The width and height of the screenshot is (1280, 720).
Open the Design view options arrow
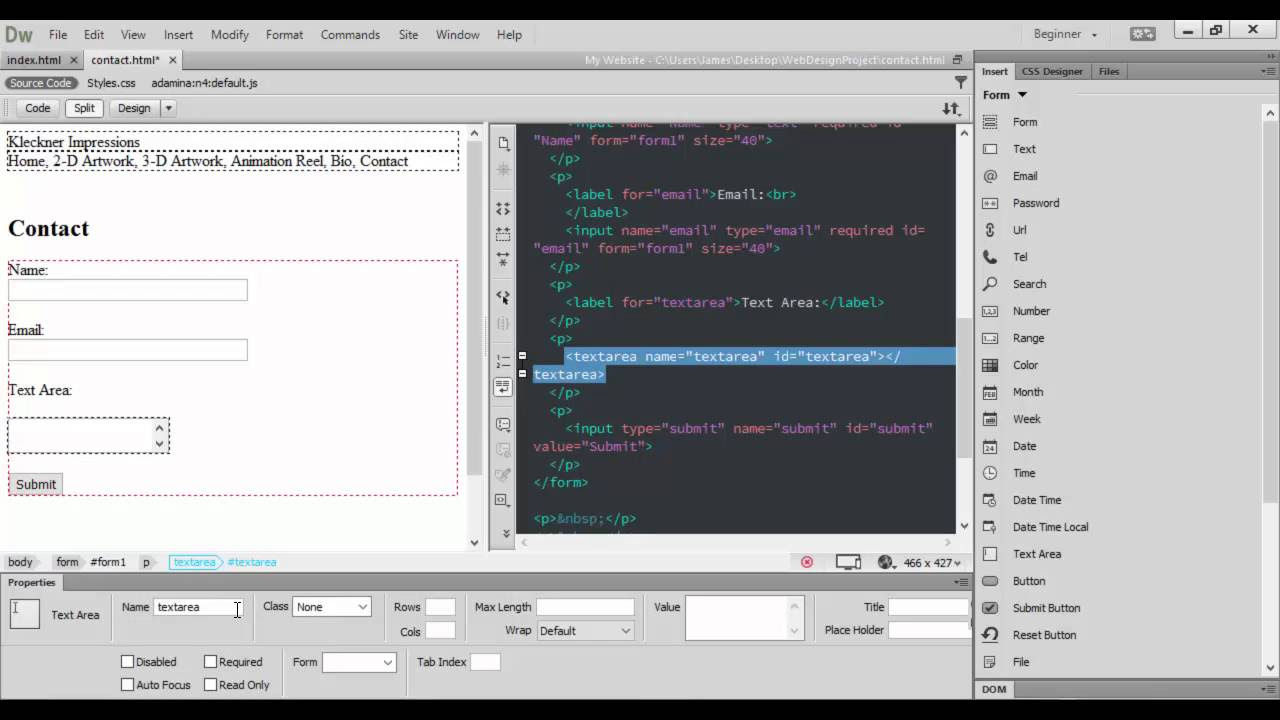tap(168, 108)
